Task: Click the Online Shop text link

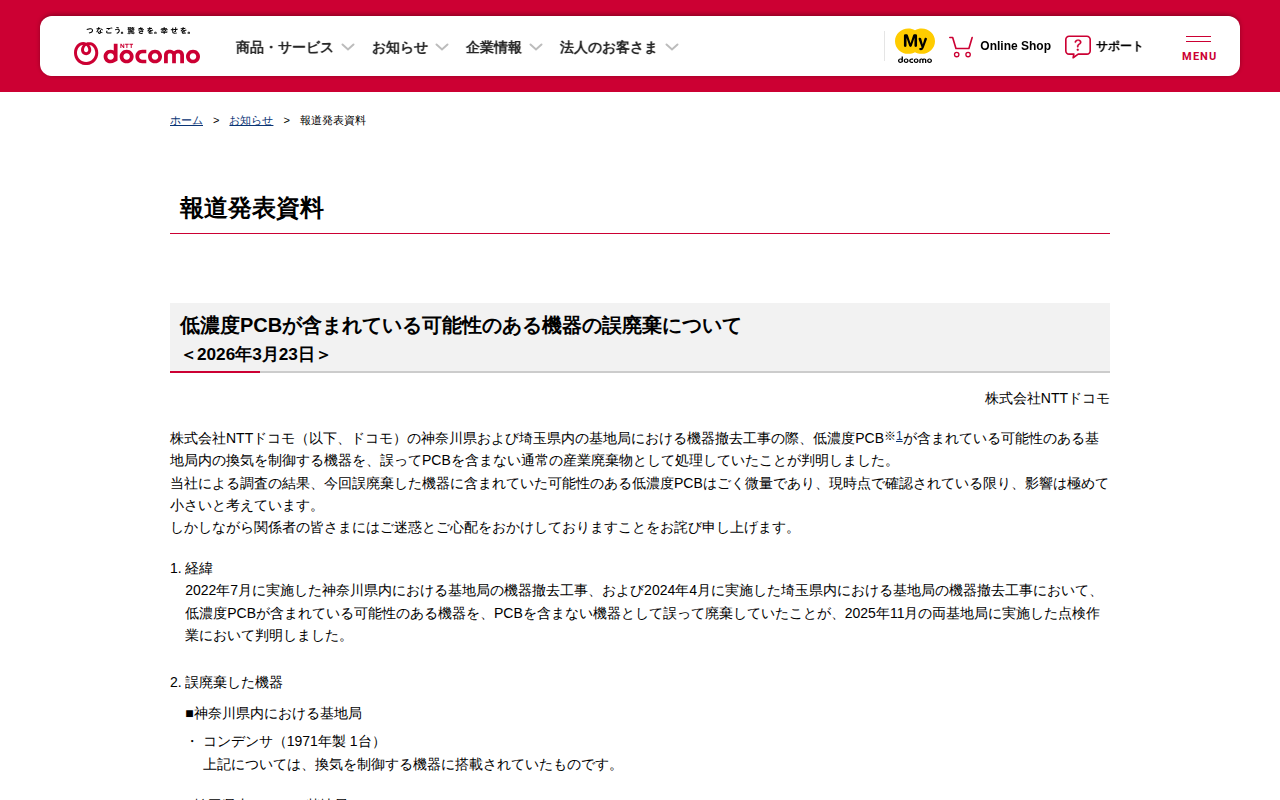Action: 1015,46
